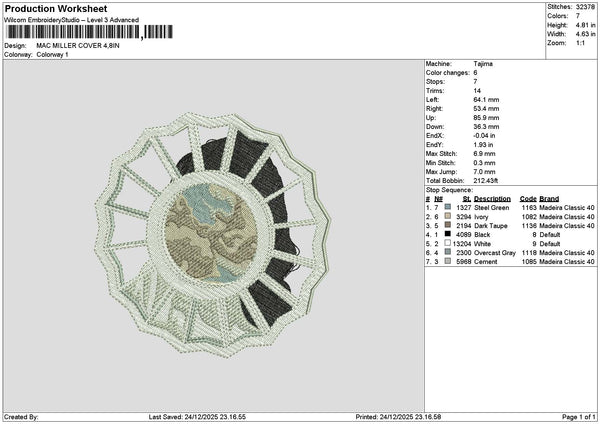This screenshot has height=424, width=600.
Task: Click the 'Stop Sequence:' heading
Action: (449, 190)
